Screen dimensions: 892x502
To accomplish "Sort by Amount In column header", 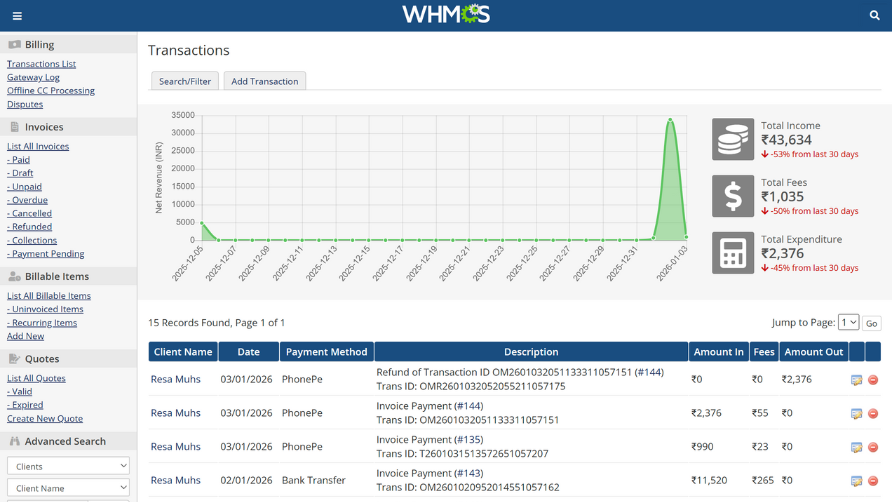I will tap(718, 352).
